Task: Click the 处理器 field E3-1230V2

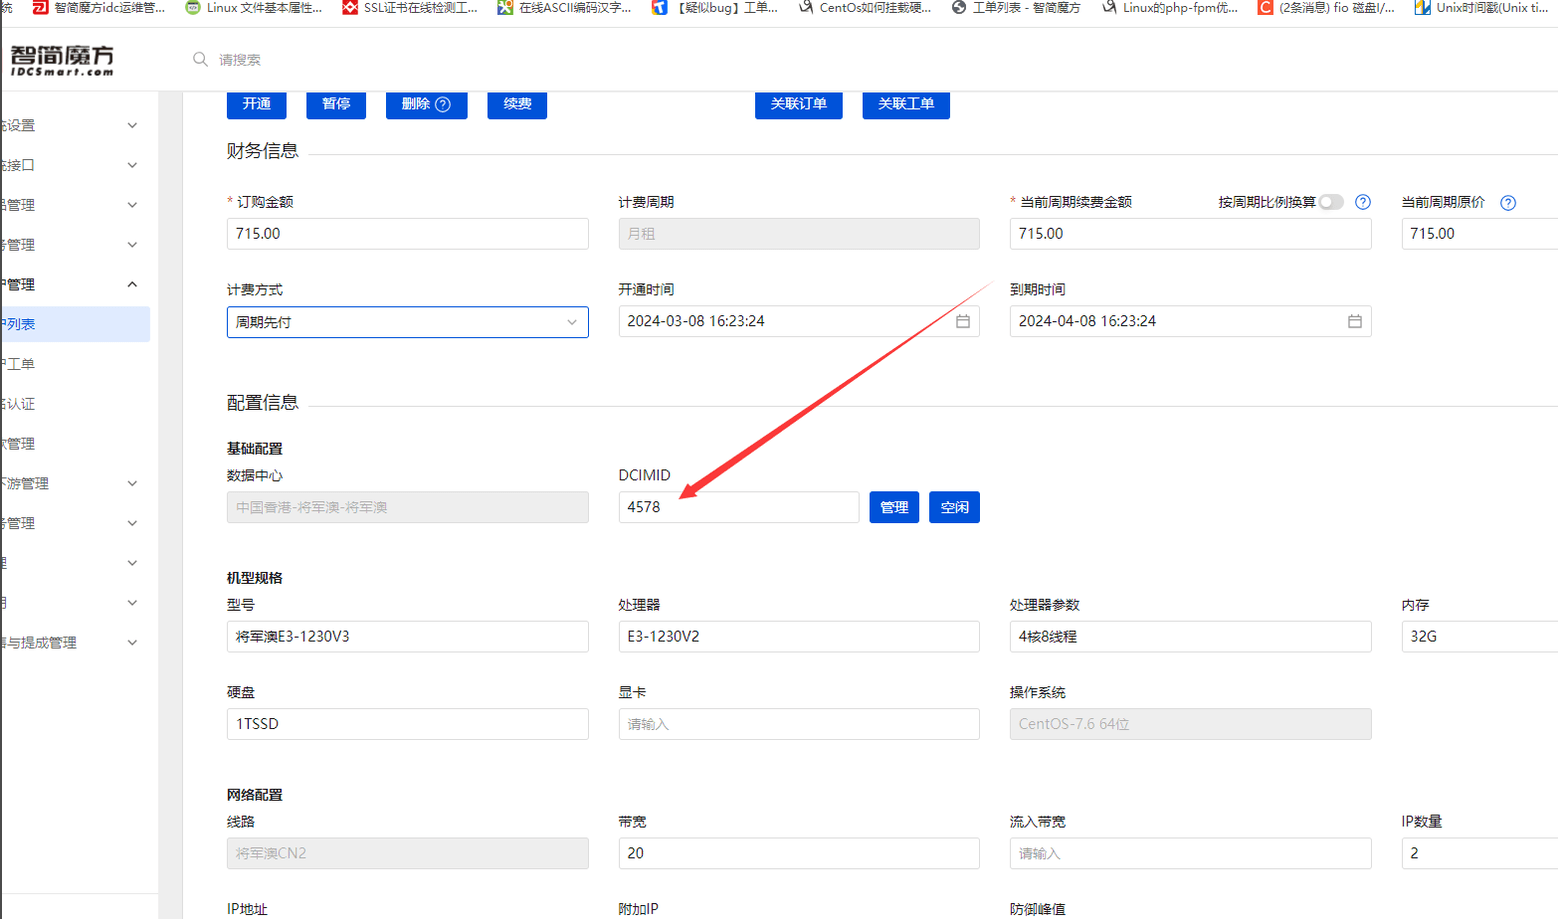Action: coord(799,636)
